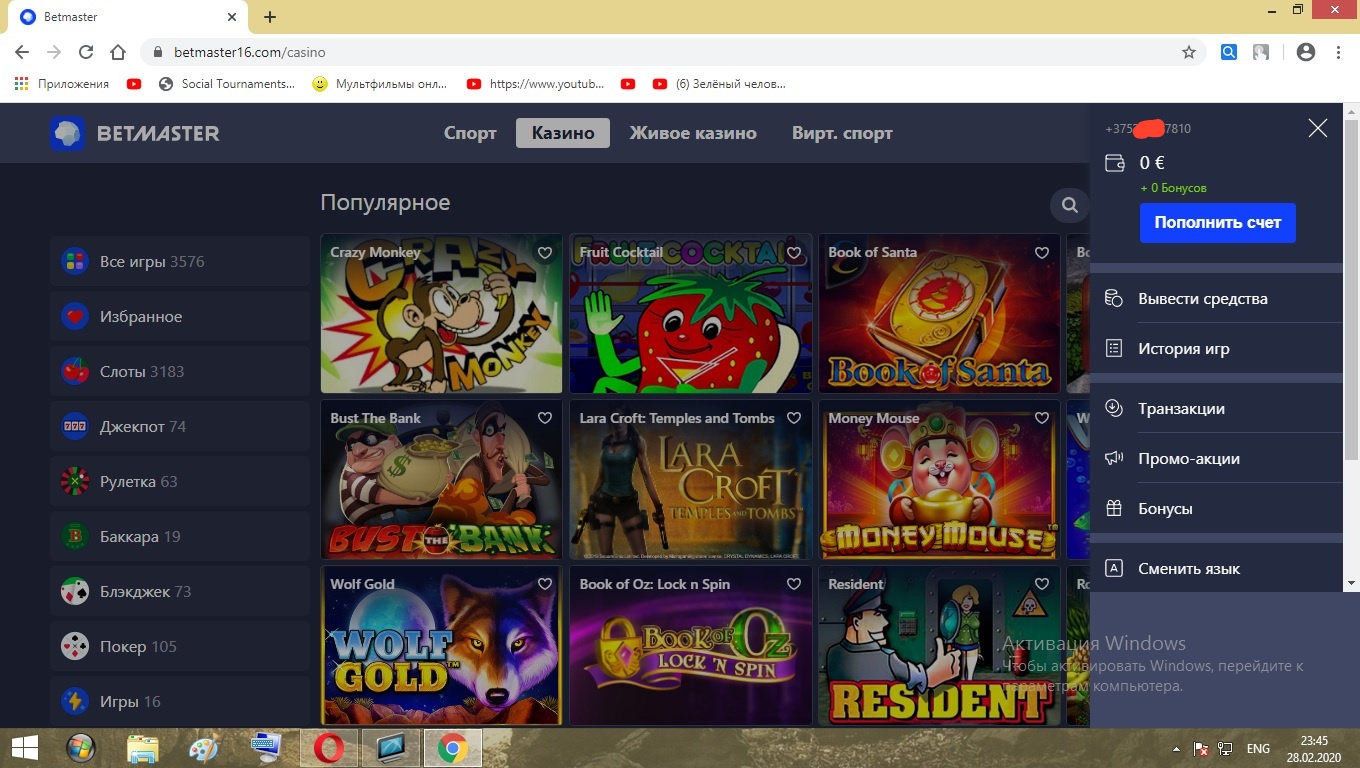Screen dimensions: 1360x768
Task: Favorite the Crazy Monkey game heart
Action: [545, 253]
